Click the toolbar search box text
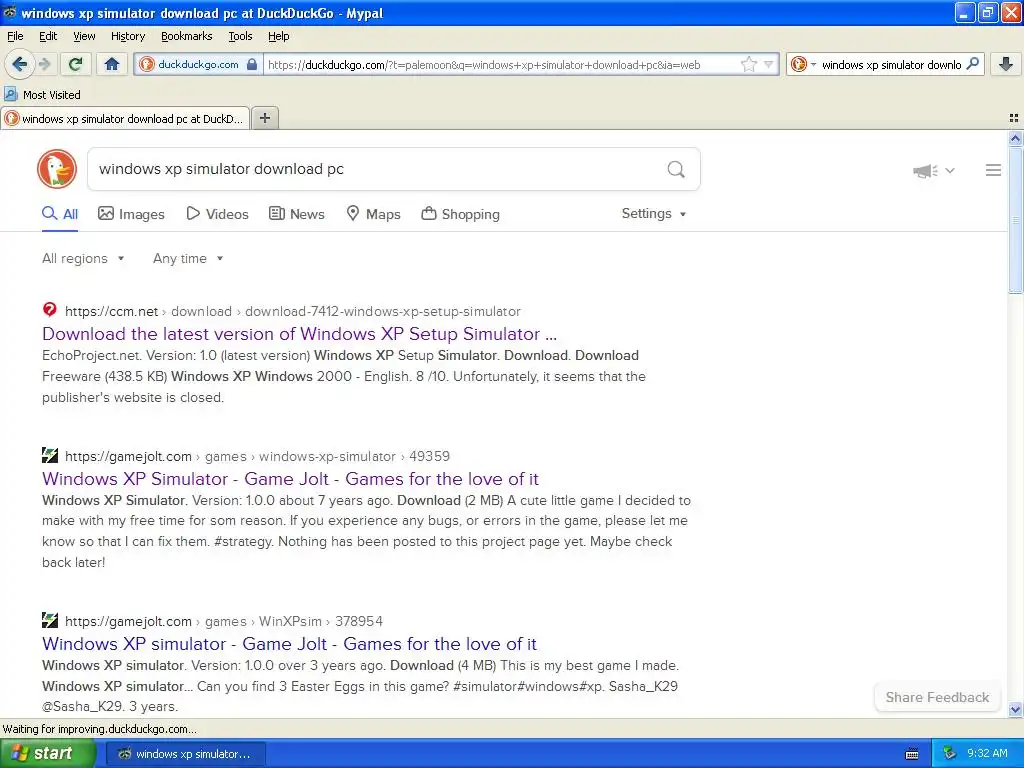Image resolution: width=1024 pixels, height=768 pixels. pos(891,65)
